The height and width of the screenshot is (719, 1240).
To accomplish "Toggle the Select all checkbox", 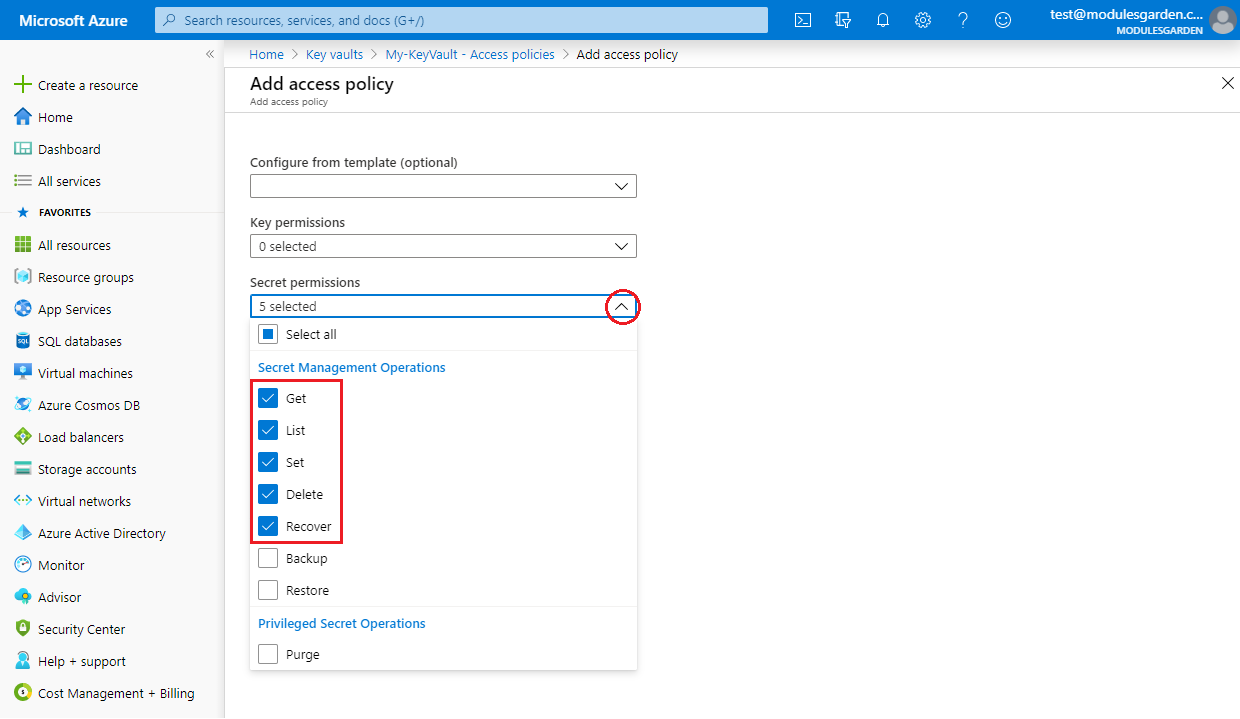I will tap(268, 334).
